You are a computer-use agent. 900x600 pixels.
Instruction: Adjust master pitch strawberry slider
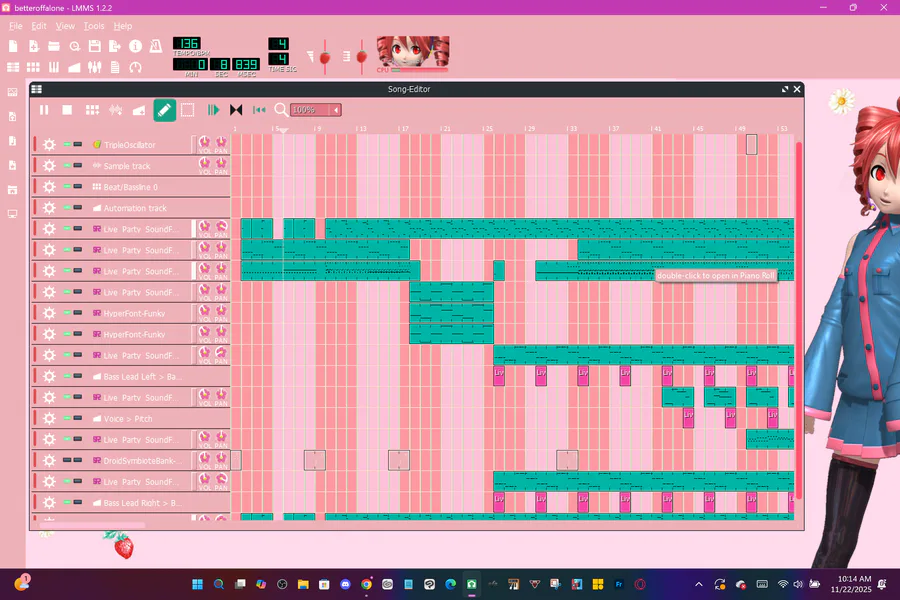362,56
